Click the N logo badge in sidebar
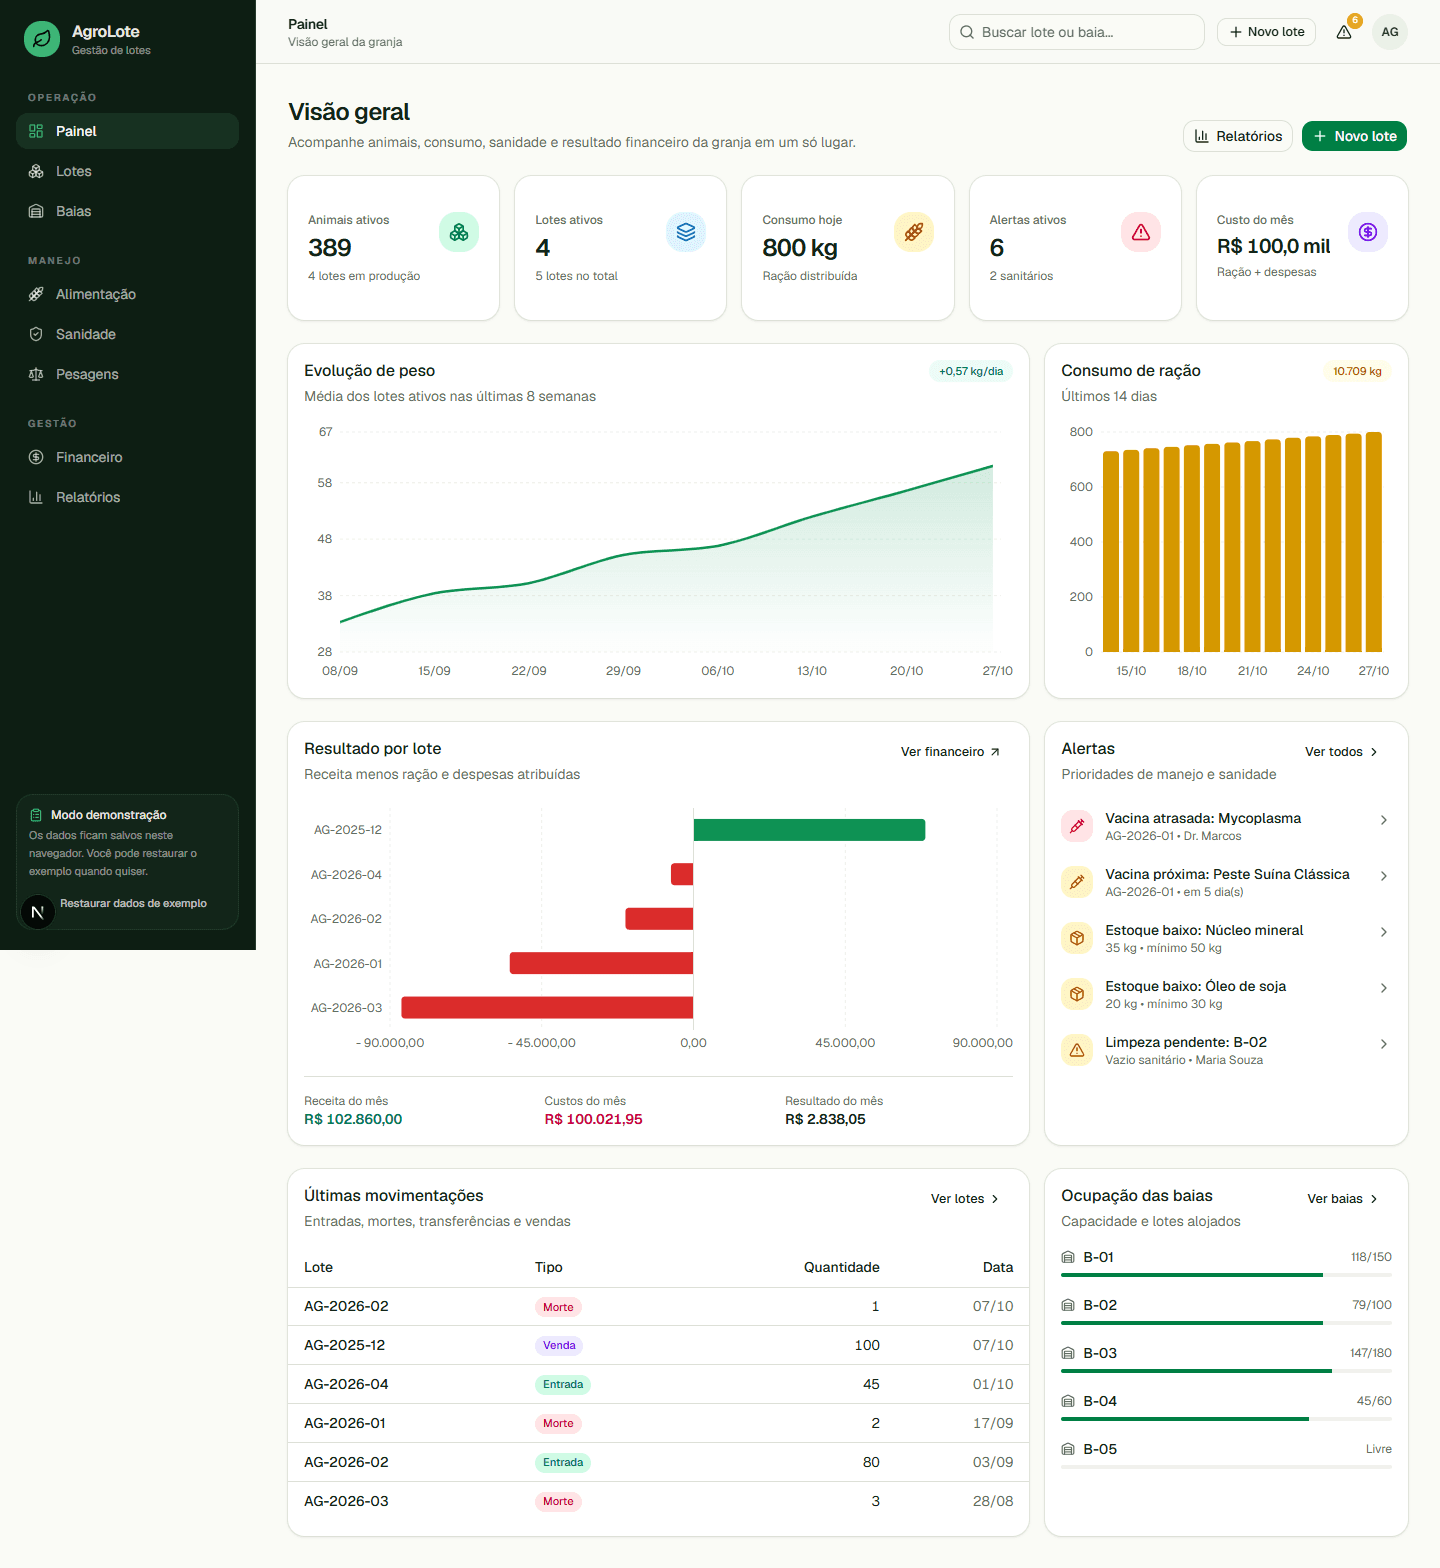 [38, 912]
